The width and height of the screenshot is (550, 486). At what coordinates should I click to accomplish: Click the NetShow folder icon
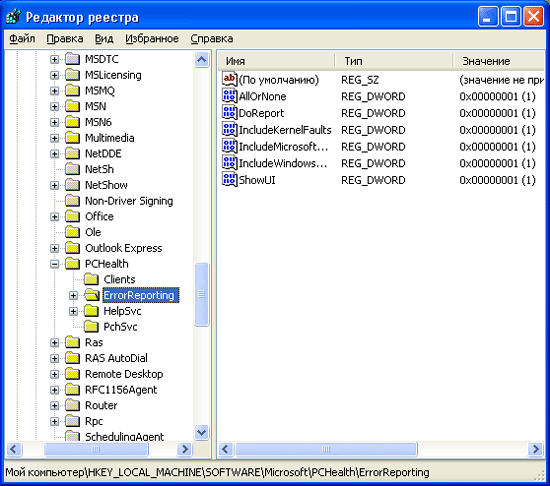[73, 185]
